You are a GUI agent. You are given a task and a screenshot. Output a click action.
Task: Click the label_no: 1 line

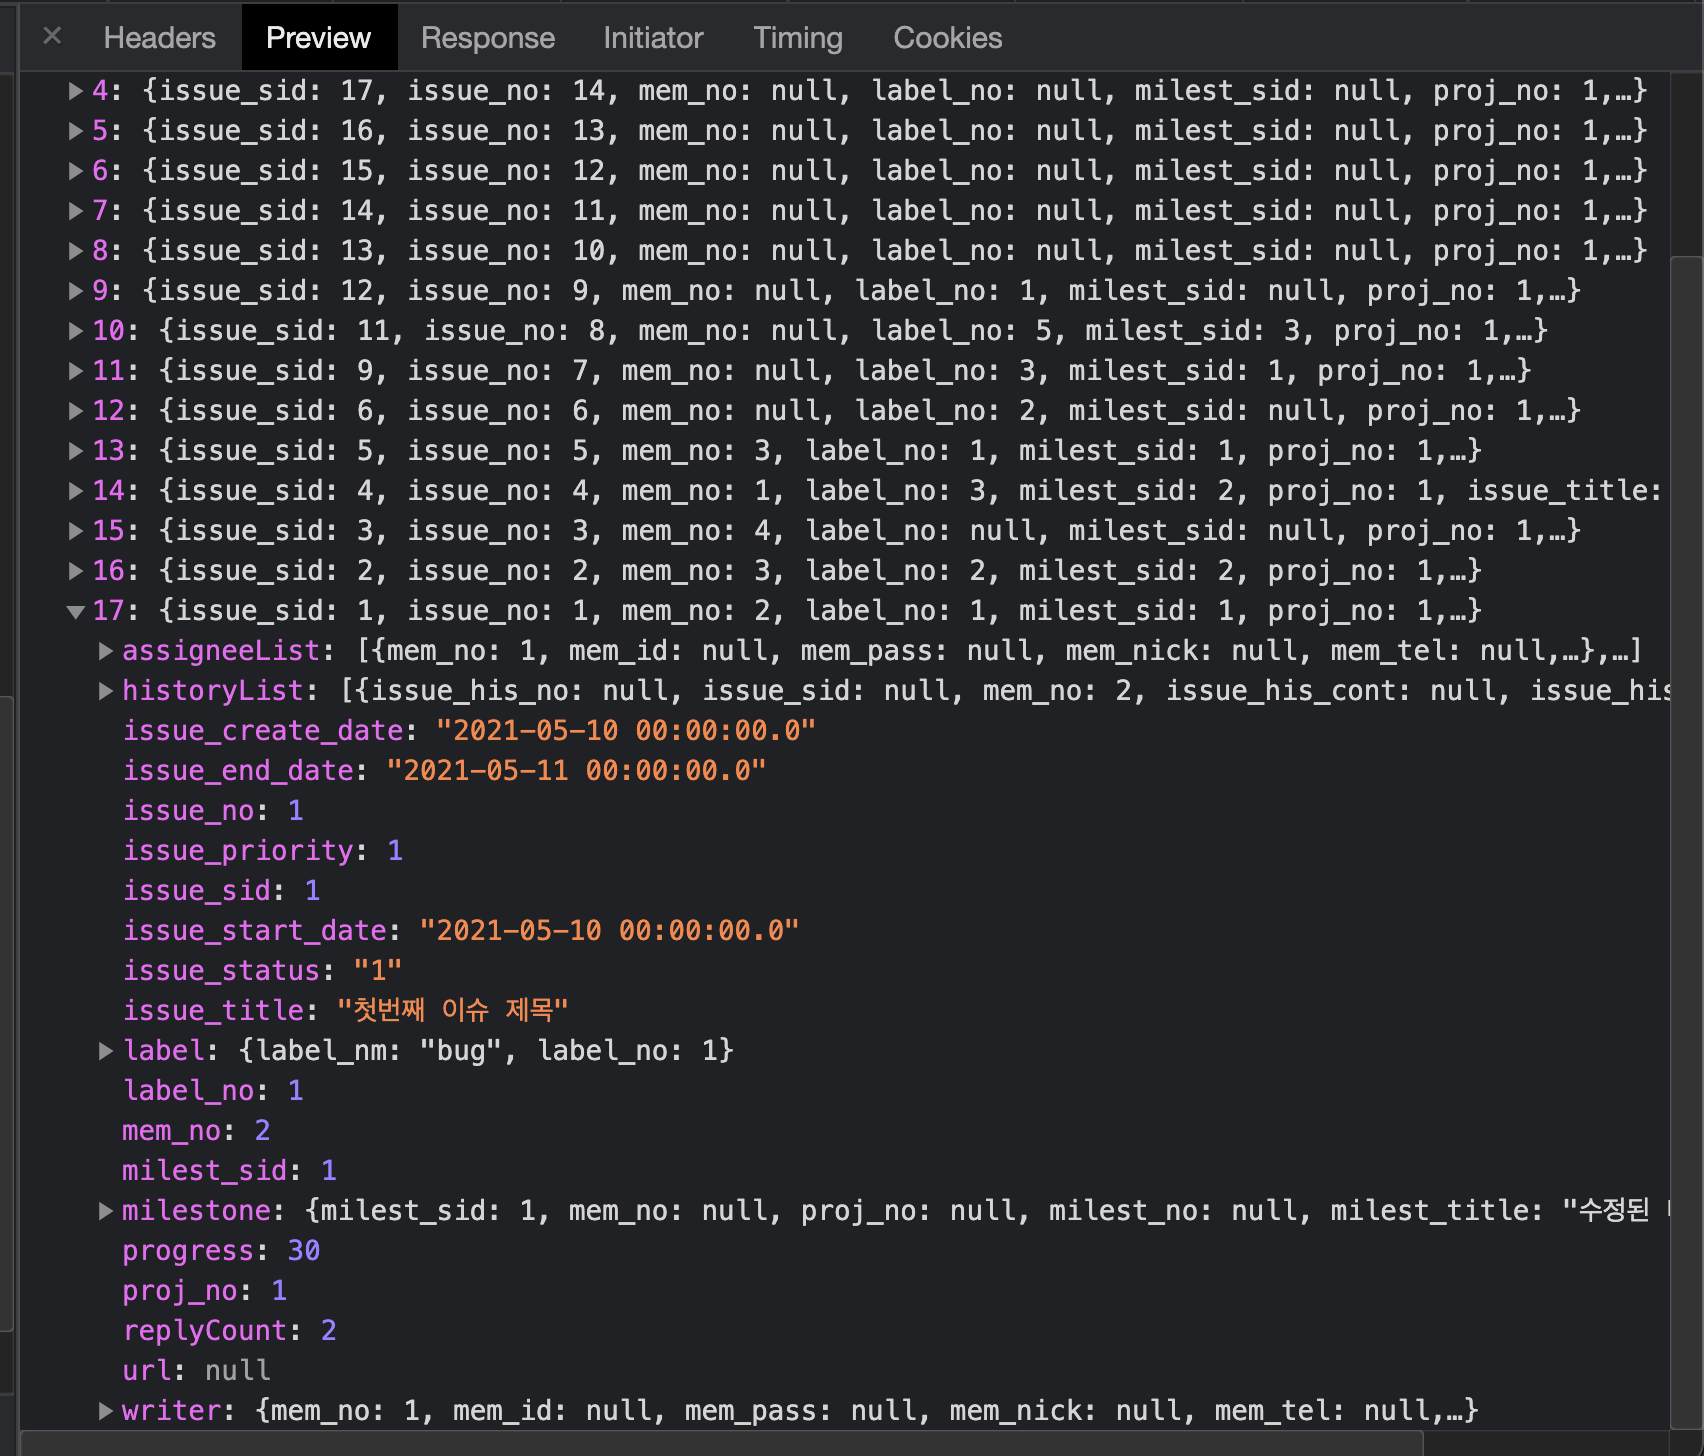pyautogui.click(x=213, y=1091)
